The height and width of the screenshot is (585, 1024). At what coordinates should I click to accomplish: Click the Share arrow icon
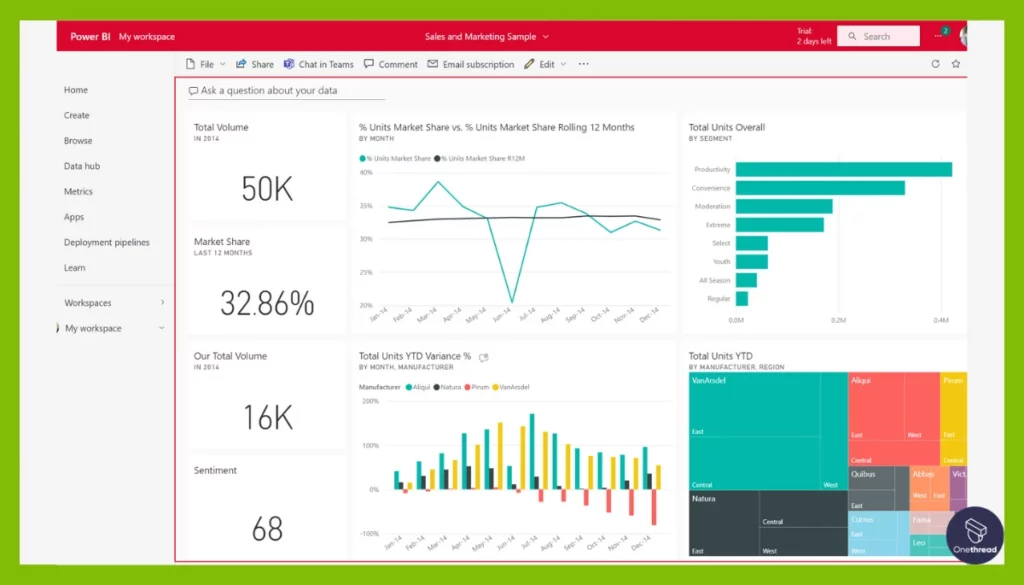[x=241, y=64]
